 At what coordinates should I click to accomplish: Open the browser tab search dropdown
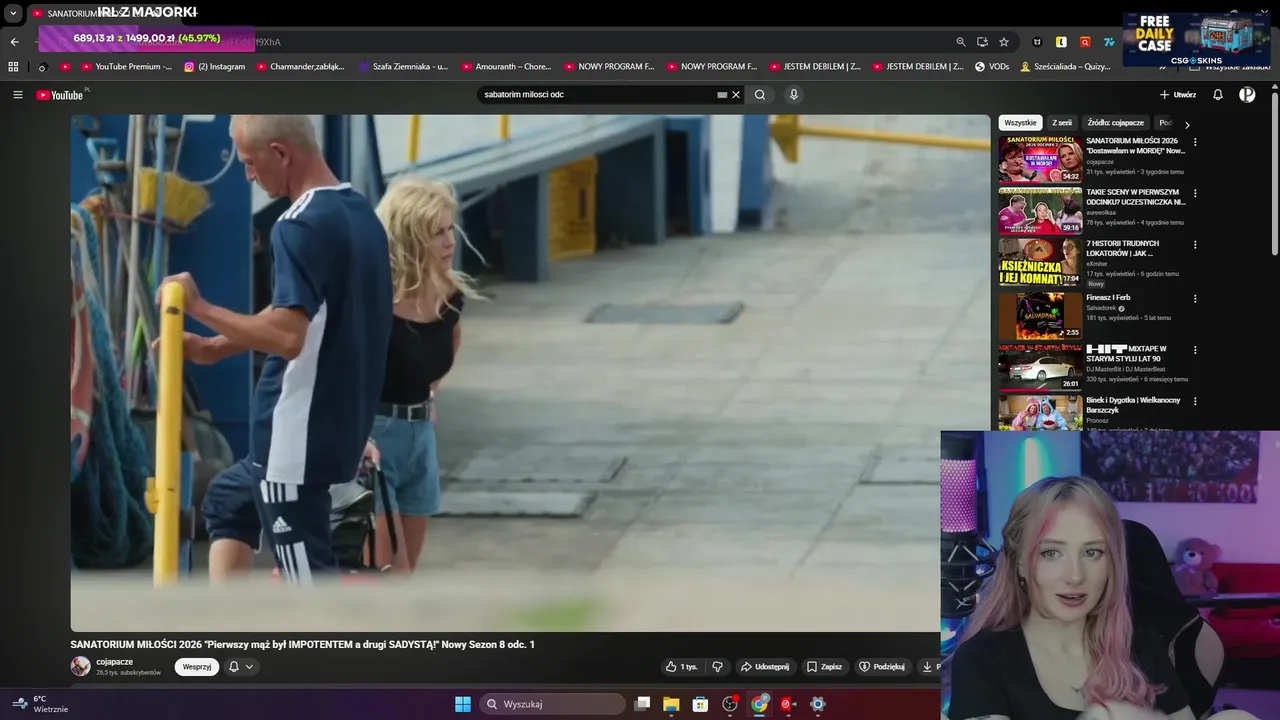pyautogui.click(x=13, y=14)
